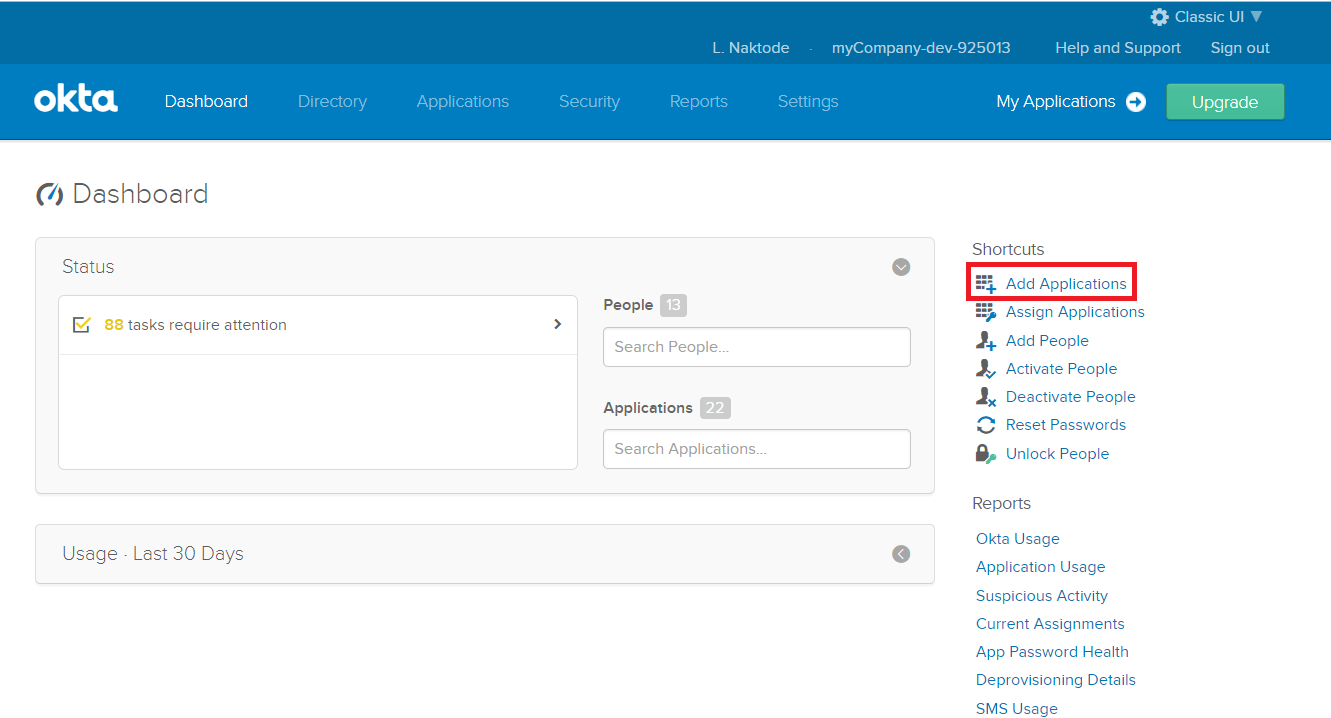This screenshot has width=1331, height=718.
Task: Click the Usage · Last 30 Days title
Action: point(153,554)
